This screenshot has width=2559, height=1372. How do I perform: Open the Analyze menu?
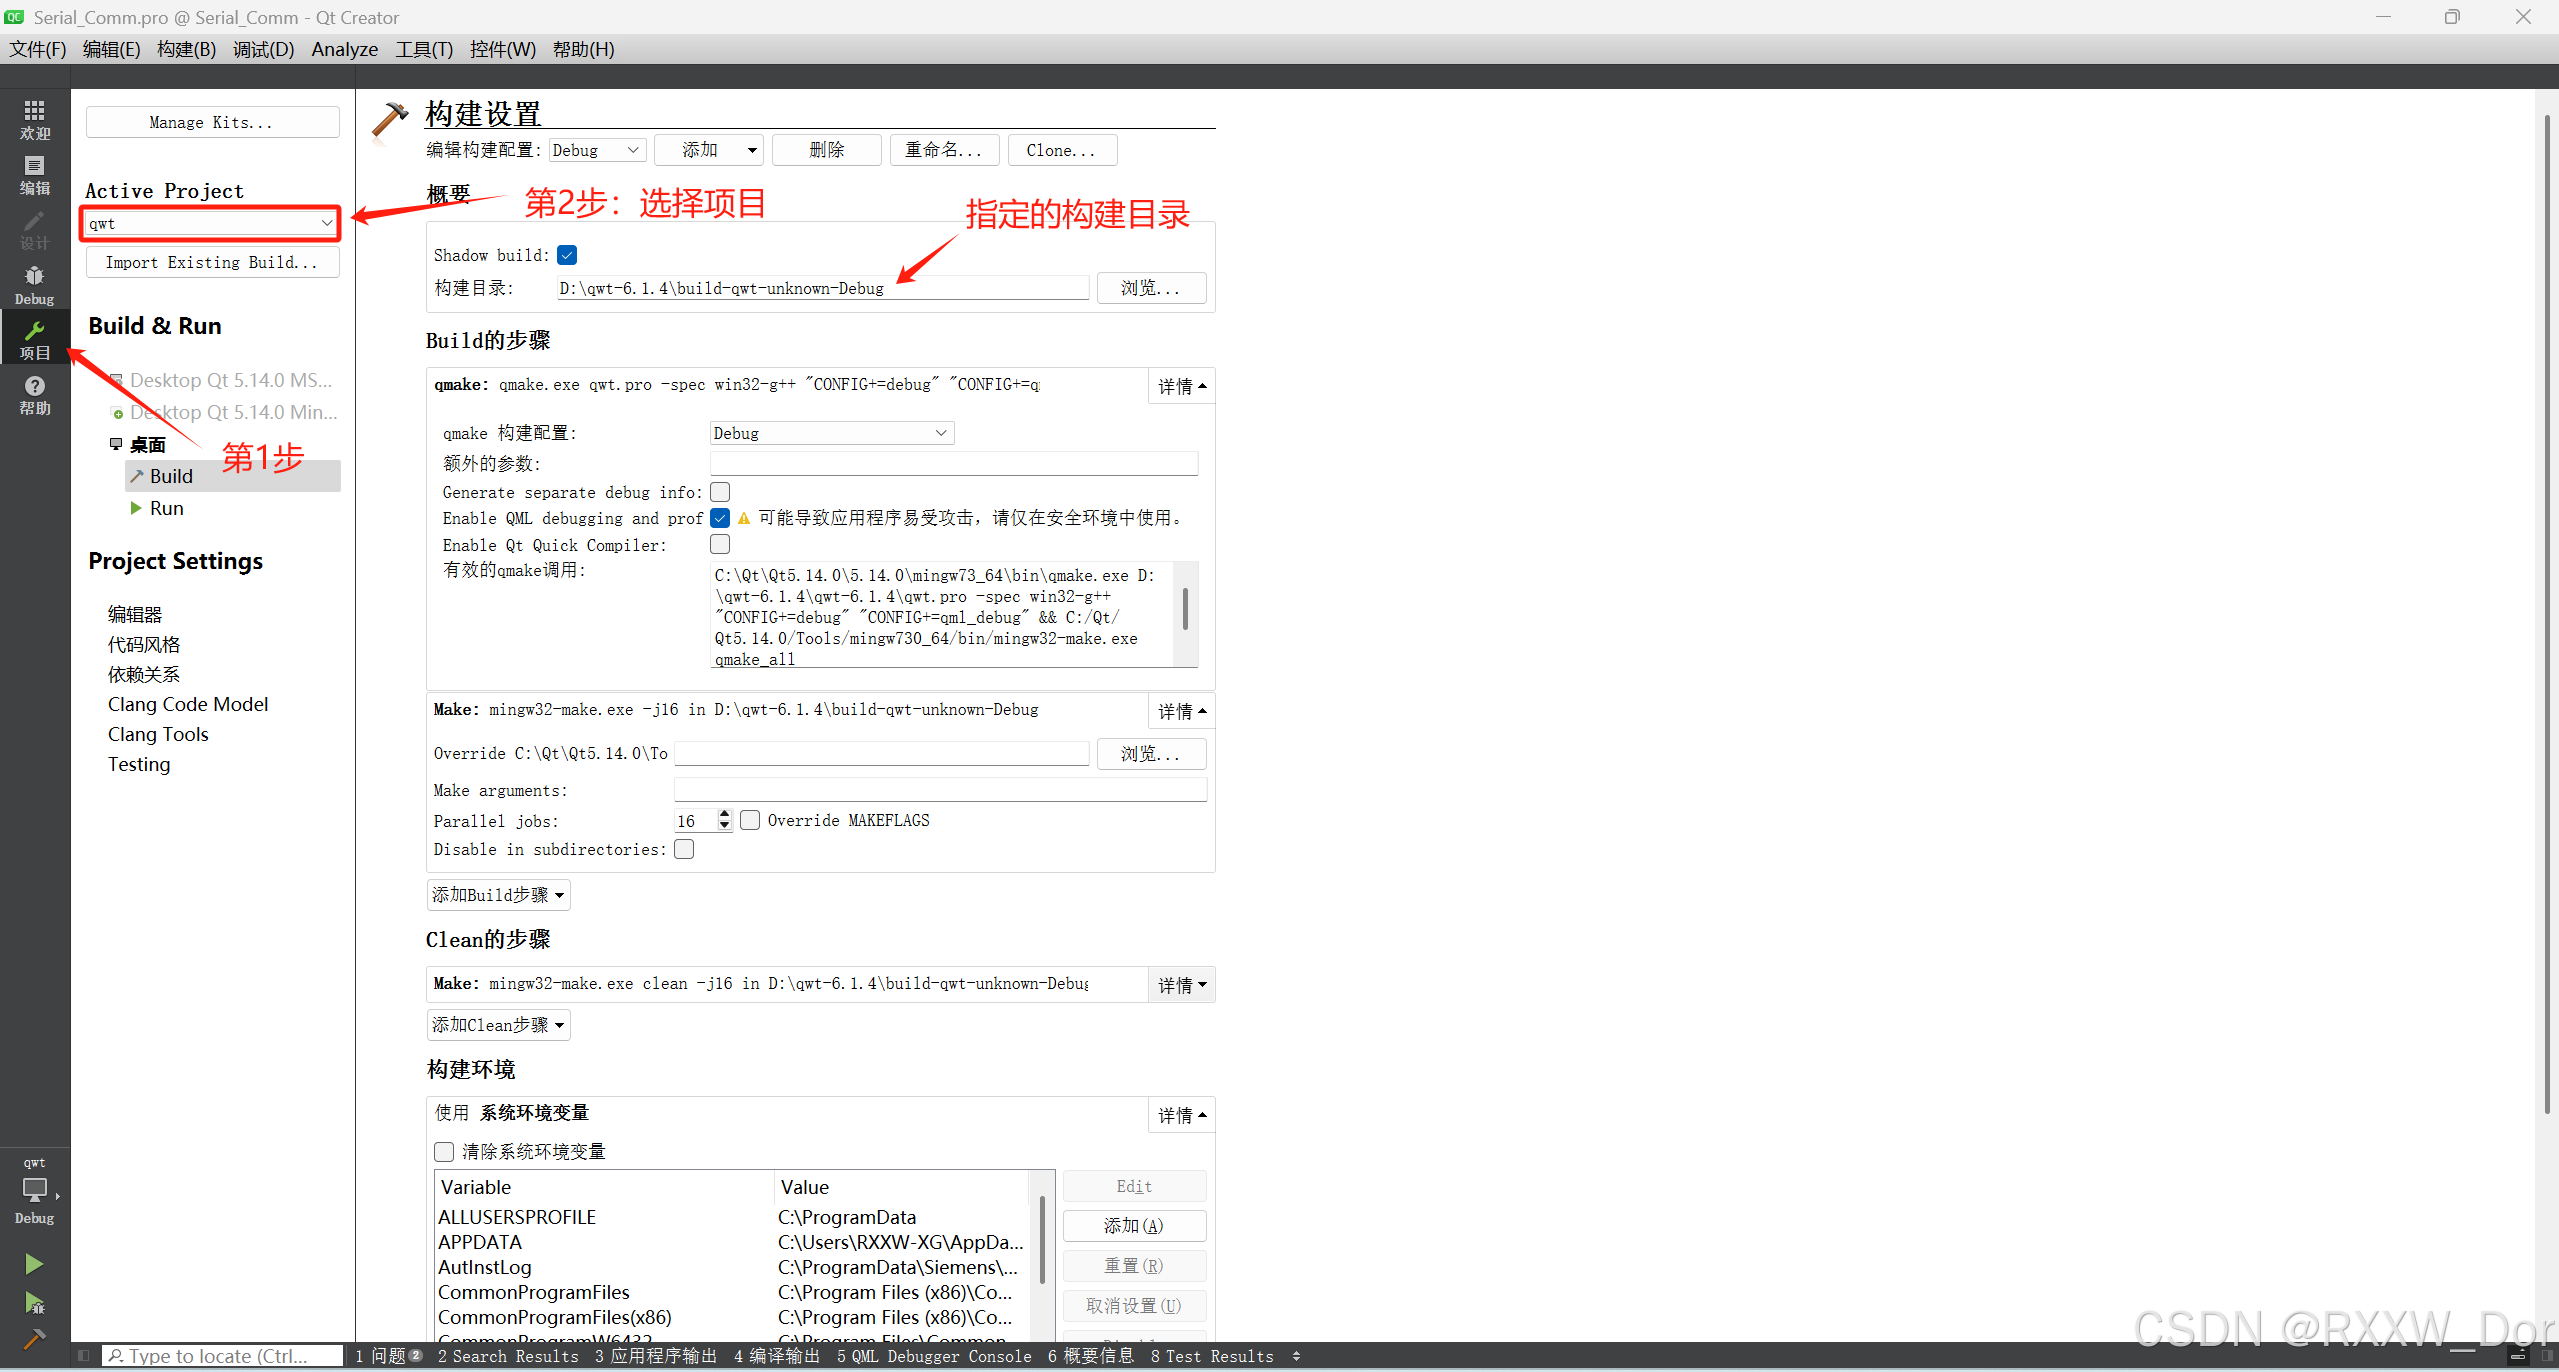tap(344, 49)
